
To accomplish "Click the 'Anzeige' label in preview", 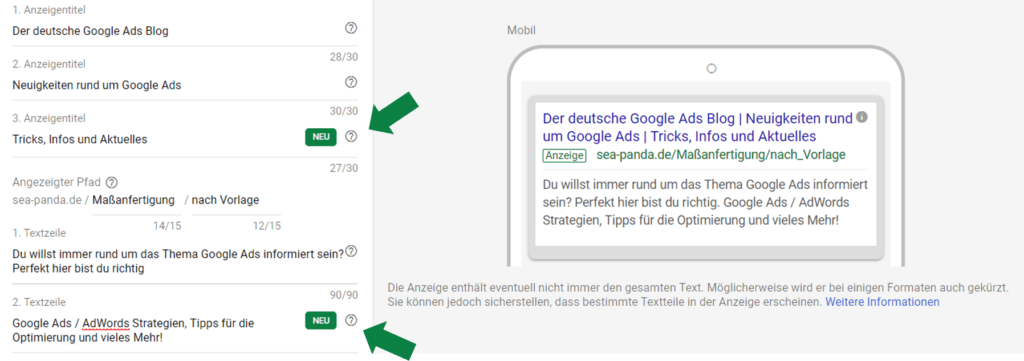I will tap(564, 155).
